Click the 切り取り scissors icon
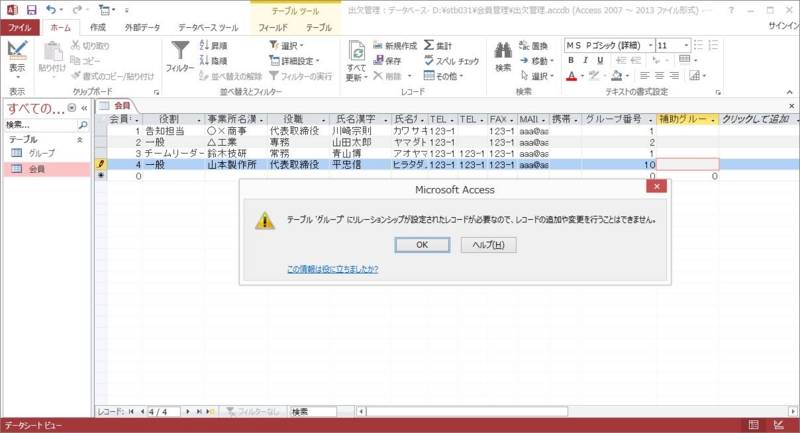The height and width of the screenshot is (433, 800). click(x=76, y=45)
